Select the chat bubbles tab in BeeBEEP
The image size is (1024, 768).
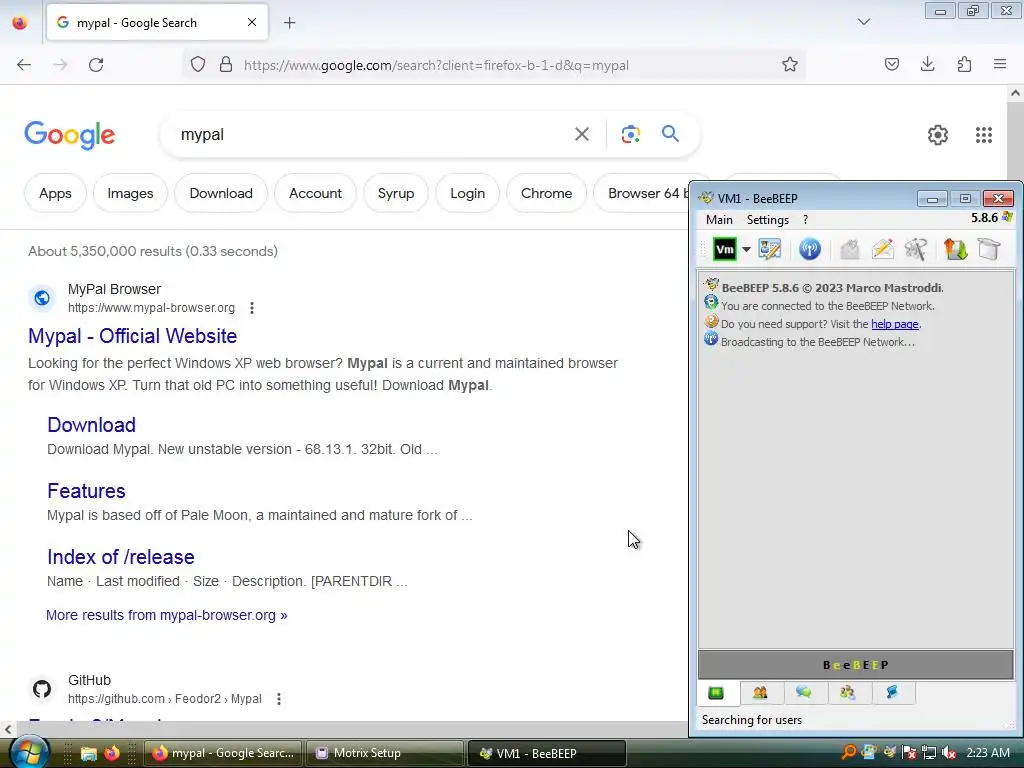(803, 693)
